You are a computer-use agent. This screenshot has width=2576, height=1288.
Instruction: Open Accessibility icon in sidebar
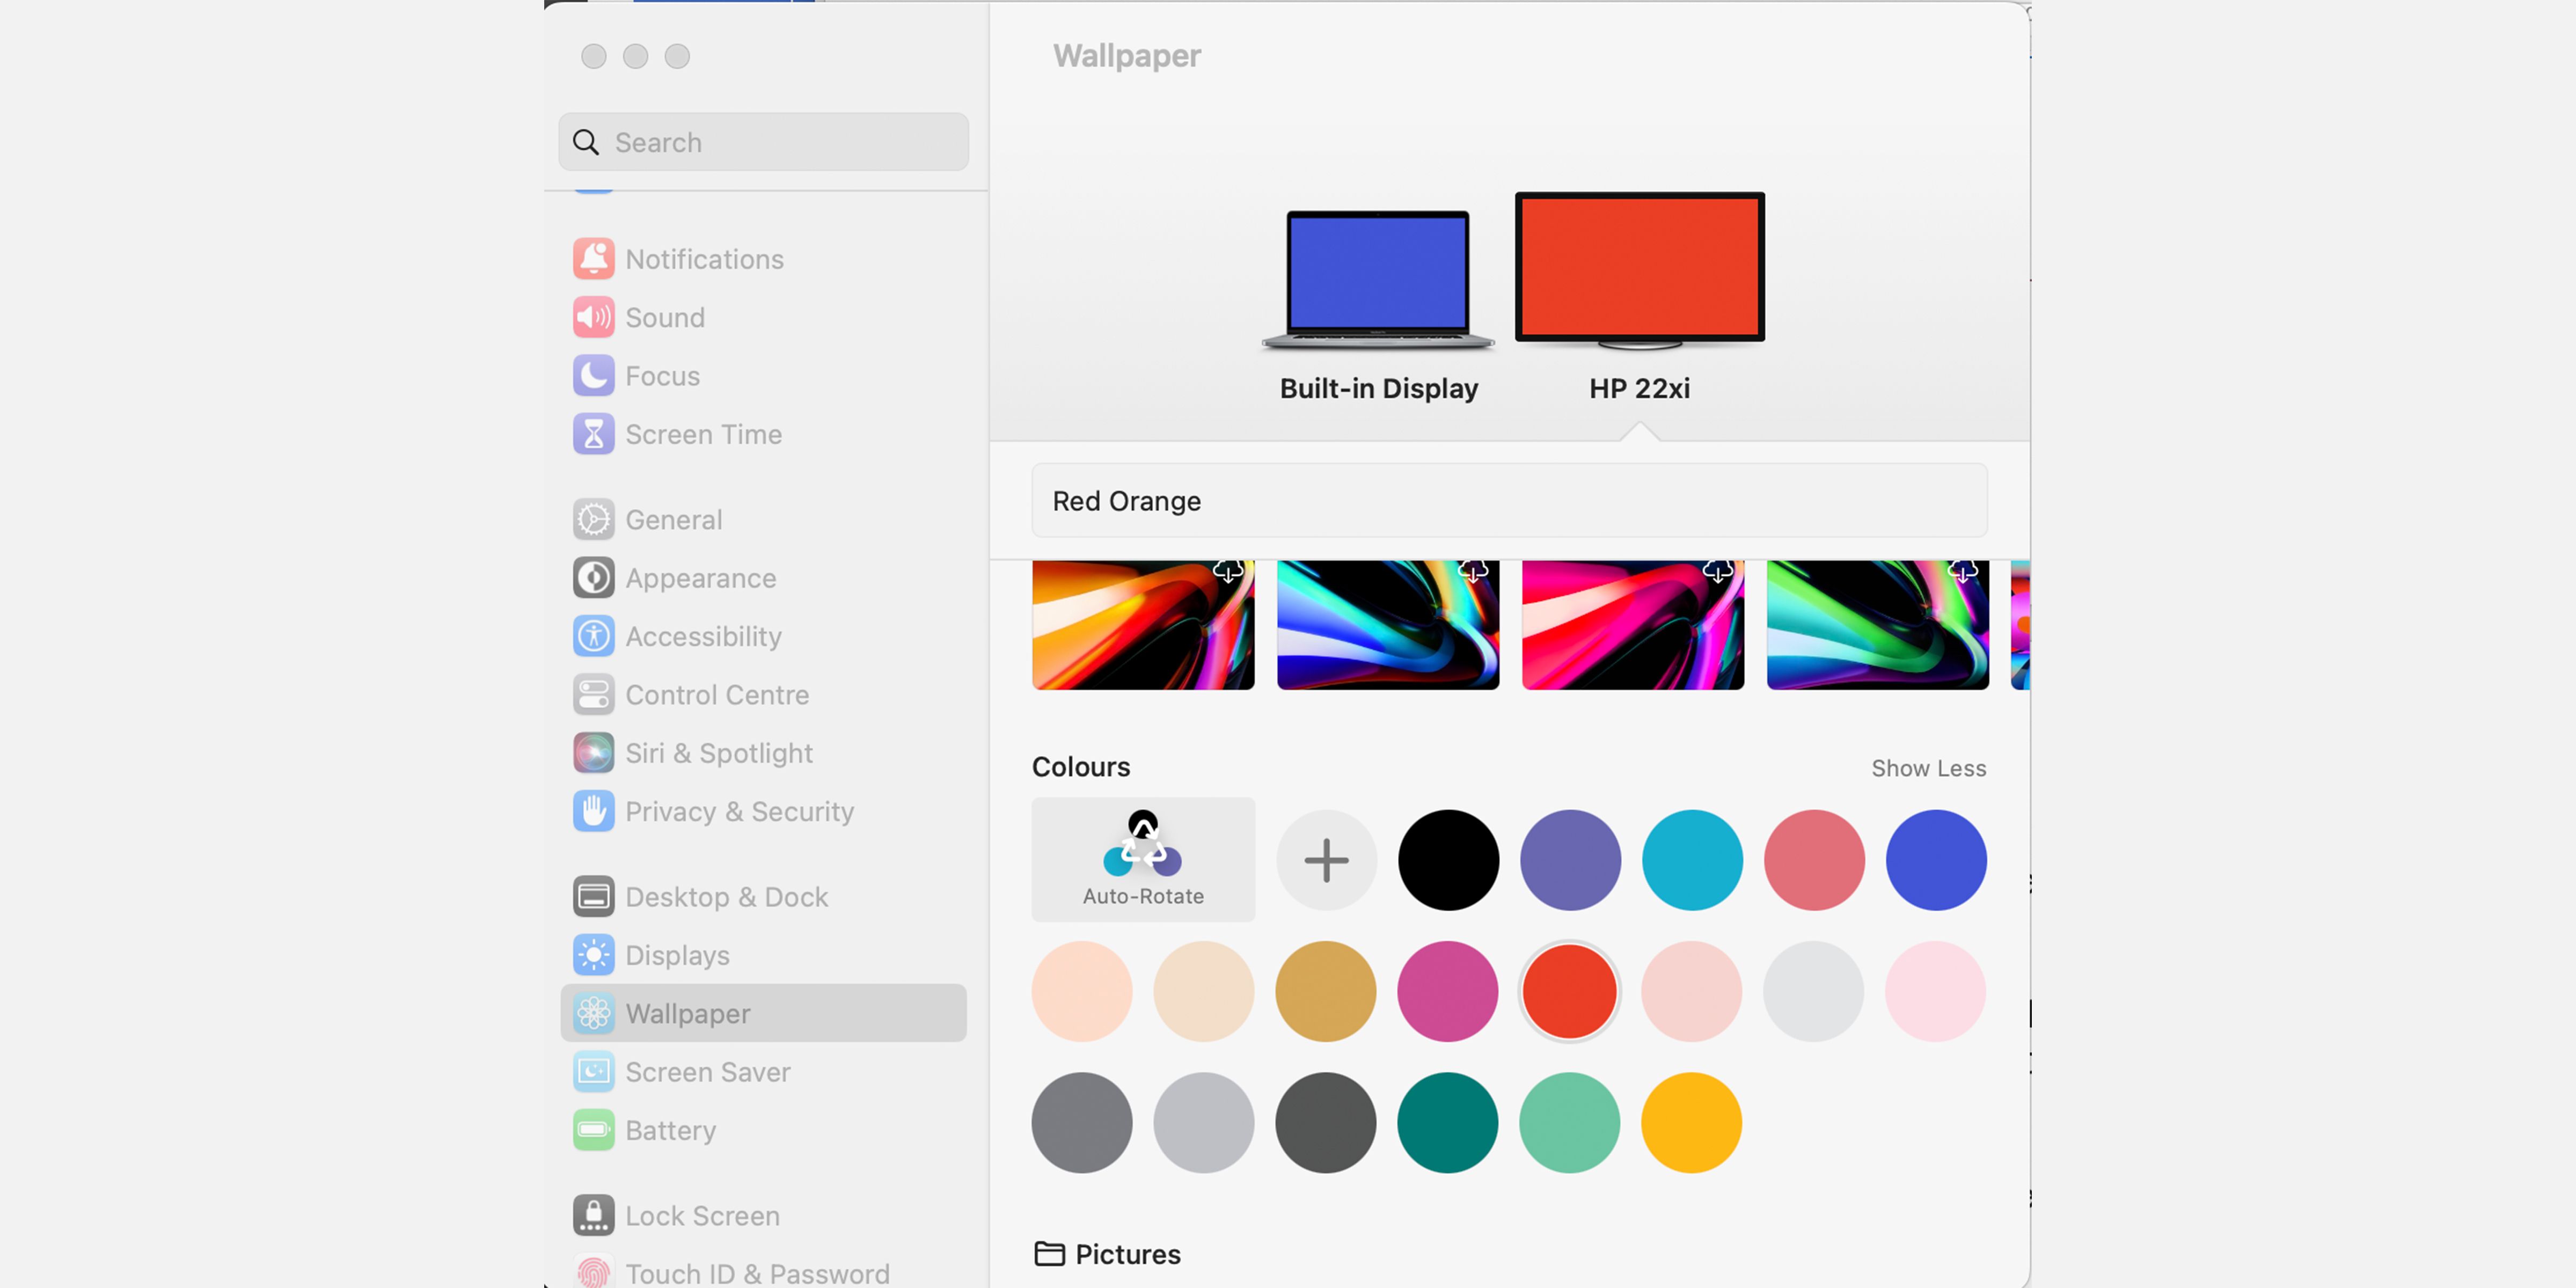pos(593,636)
